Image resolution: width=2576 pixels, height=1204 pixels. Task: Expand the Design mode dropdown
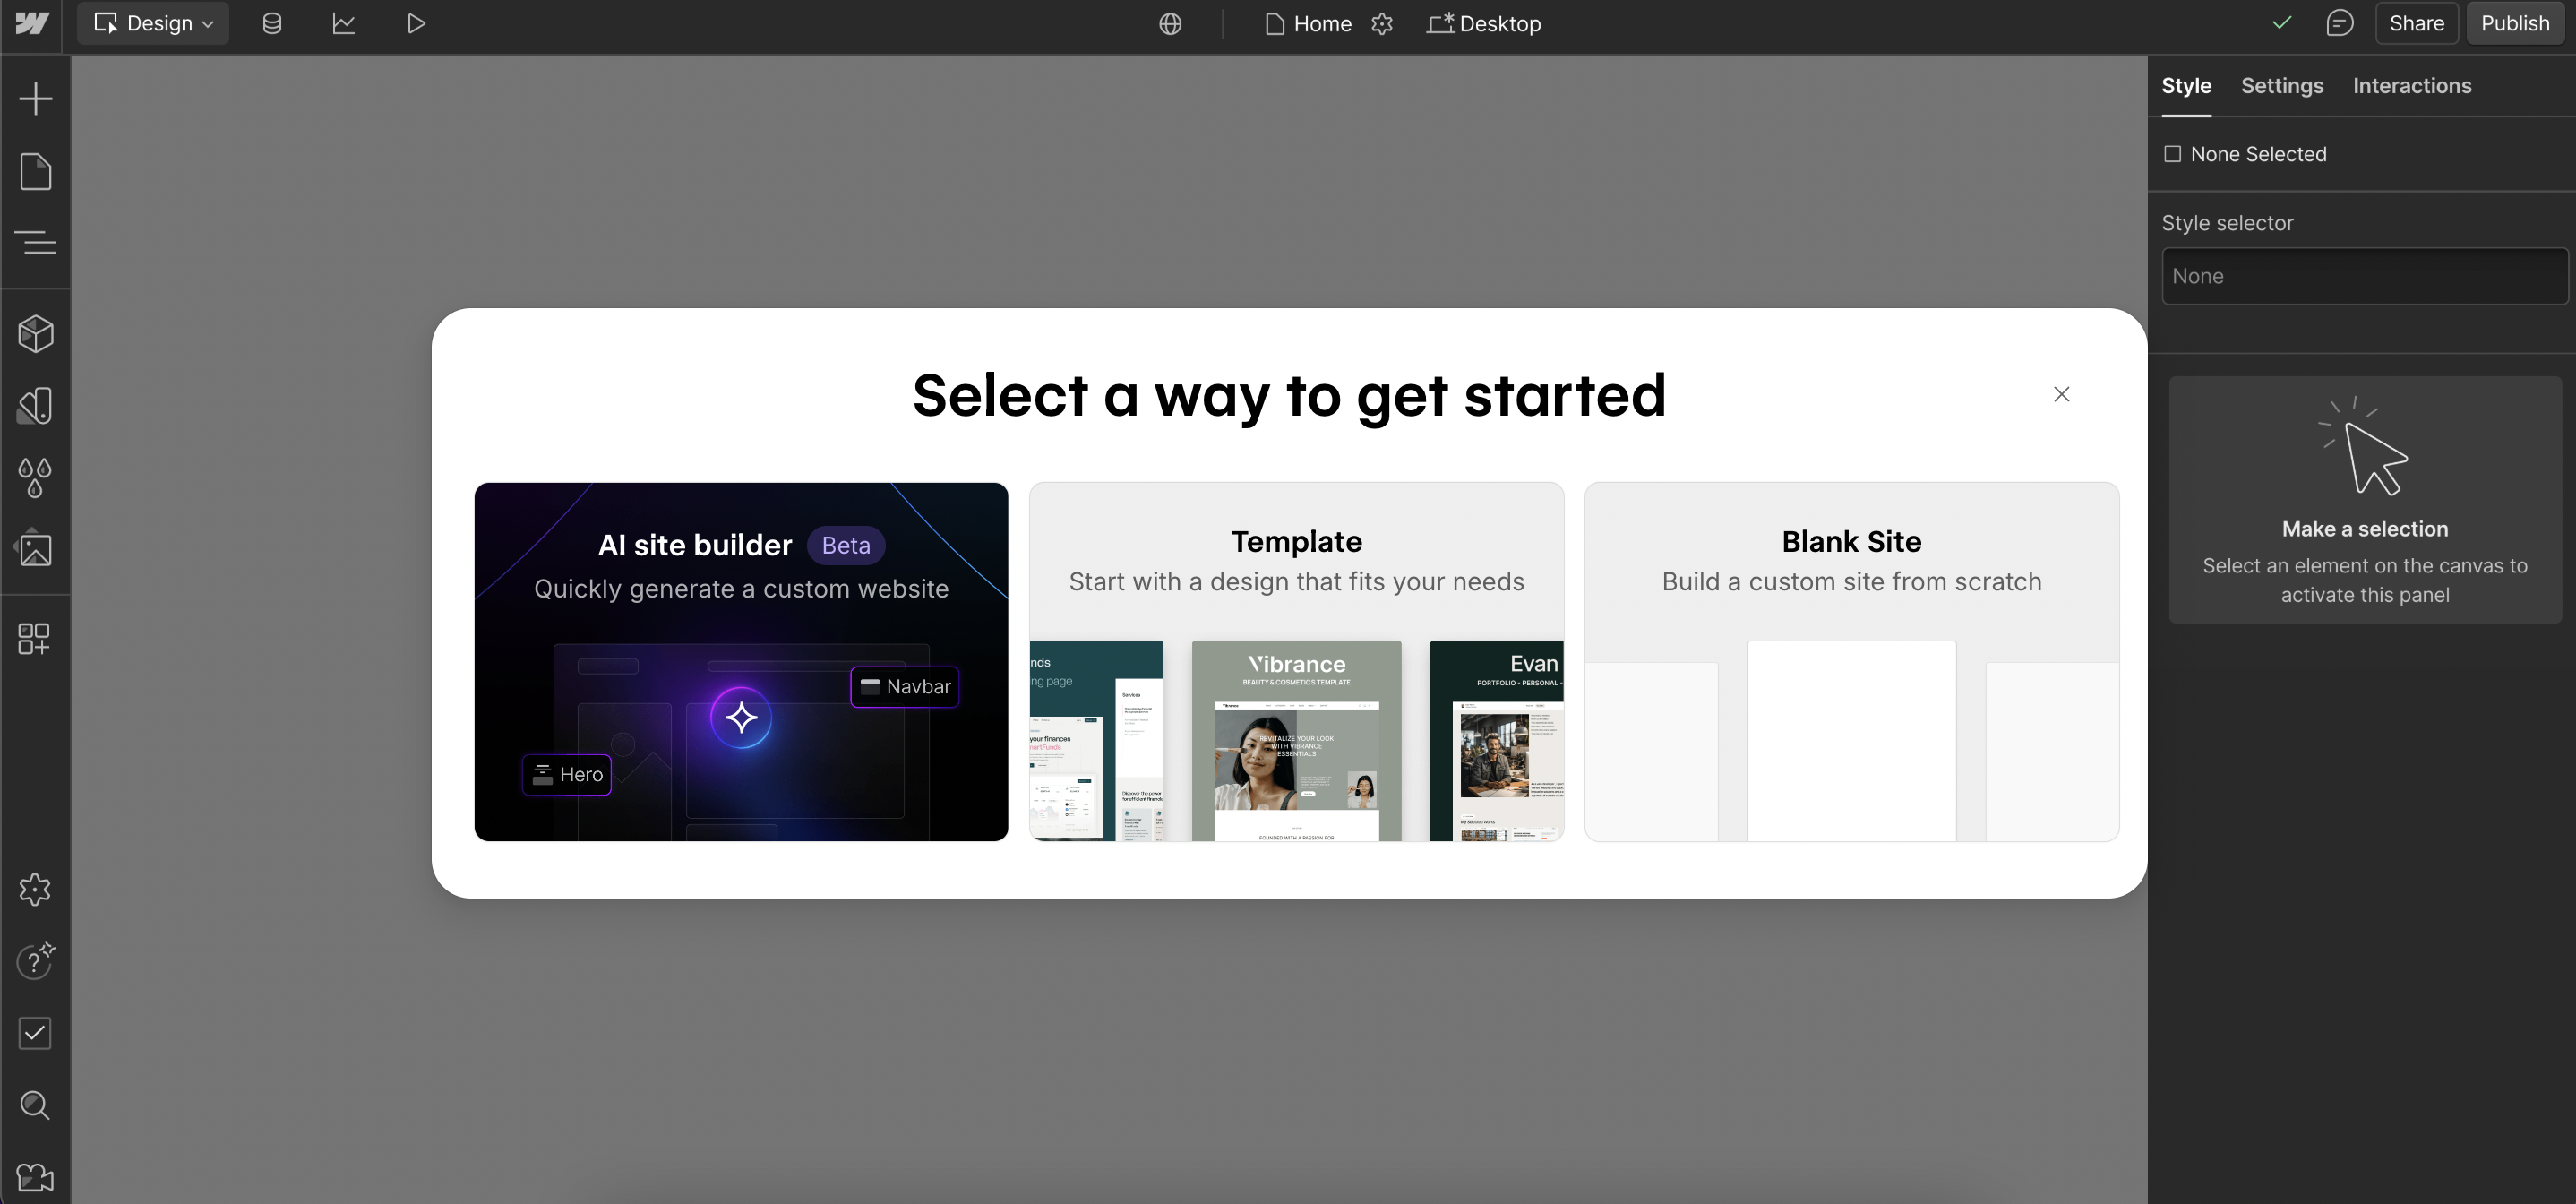[153, 23]
